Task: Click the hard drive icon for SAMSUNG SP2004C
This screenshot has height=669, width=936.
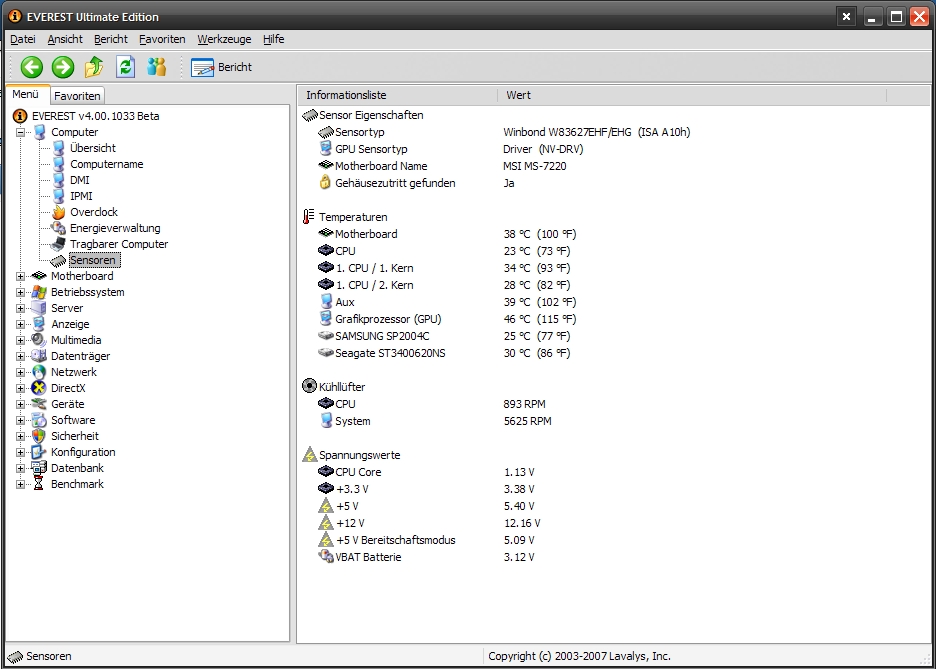Action: (325, 335)
